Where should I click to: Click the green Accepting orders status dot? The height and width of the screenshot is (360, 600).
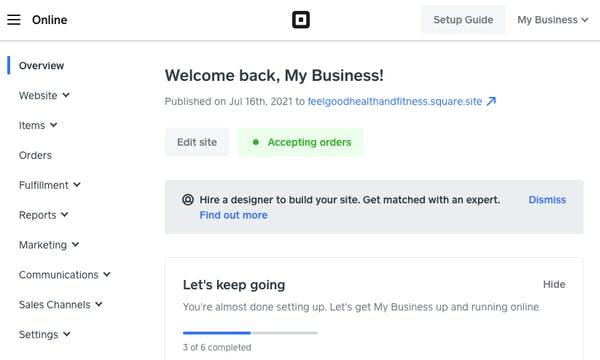(256, 142)
